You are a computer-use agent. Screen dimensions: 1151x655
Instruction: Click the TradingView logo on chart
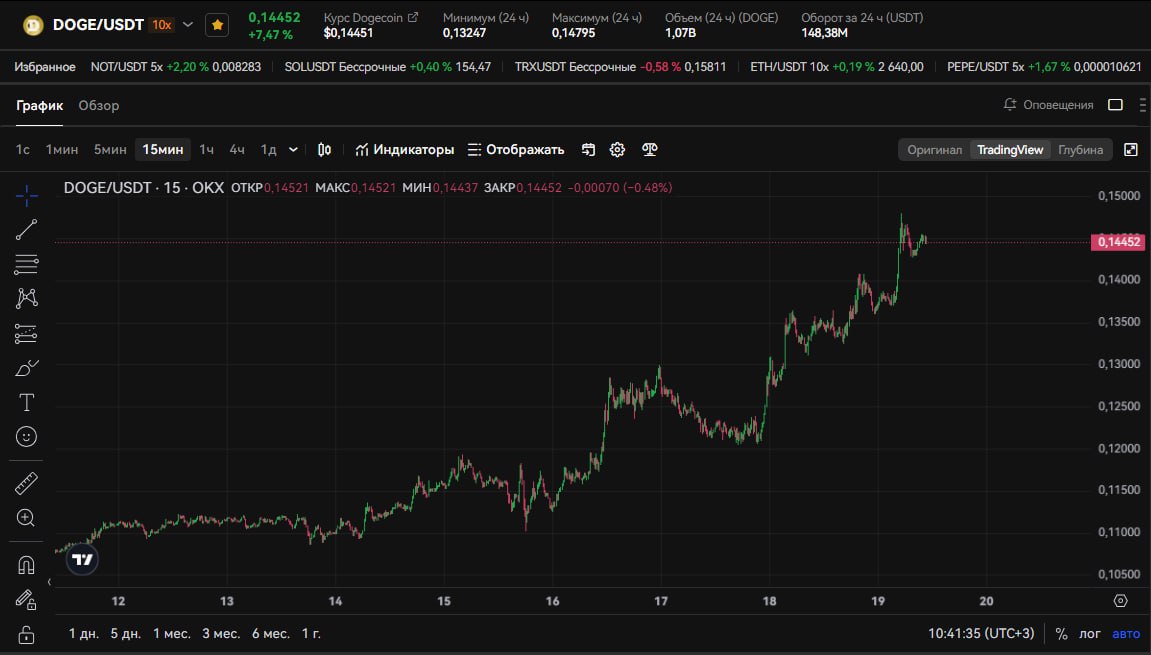click(82, 560)
